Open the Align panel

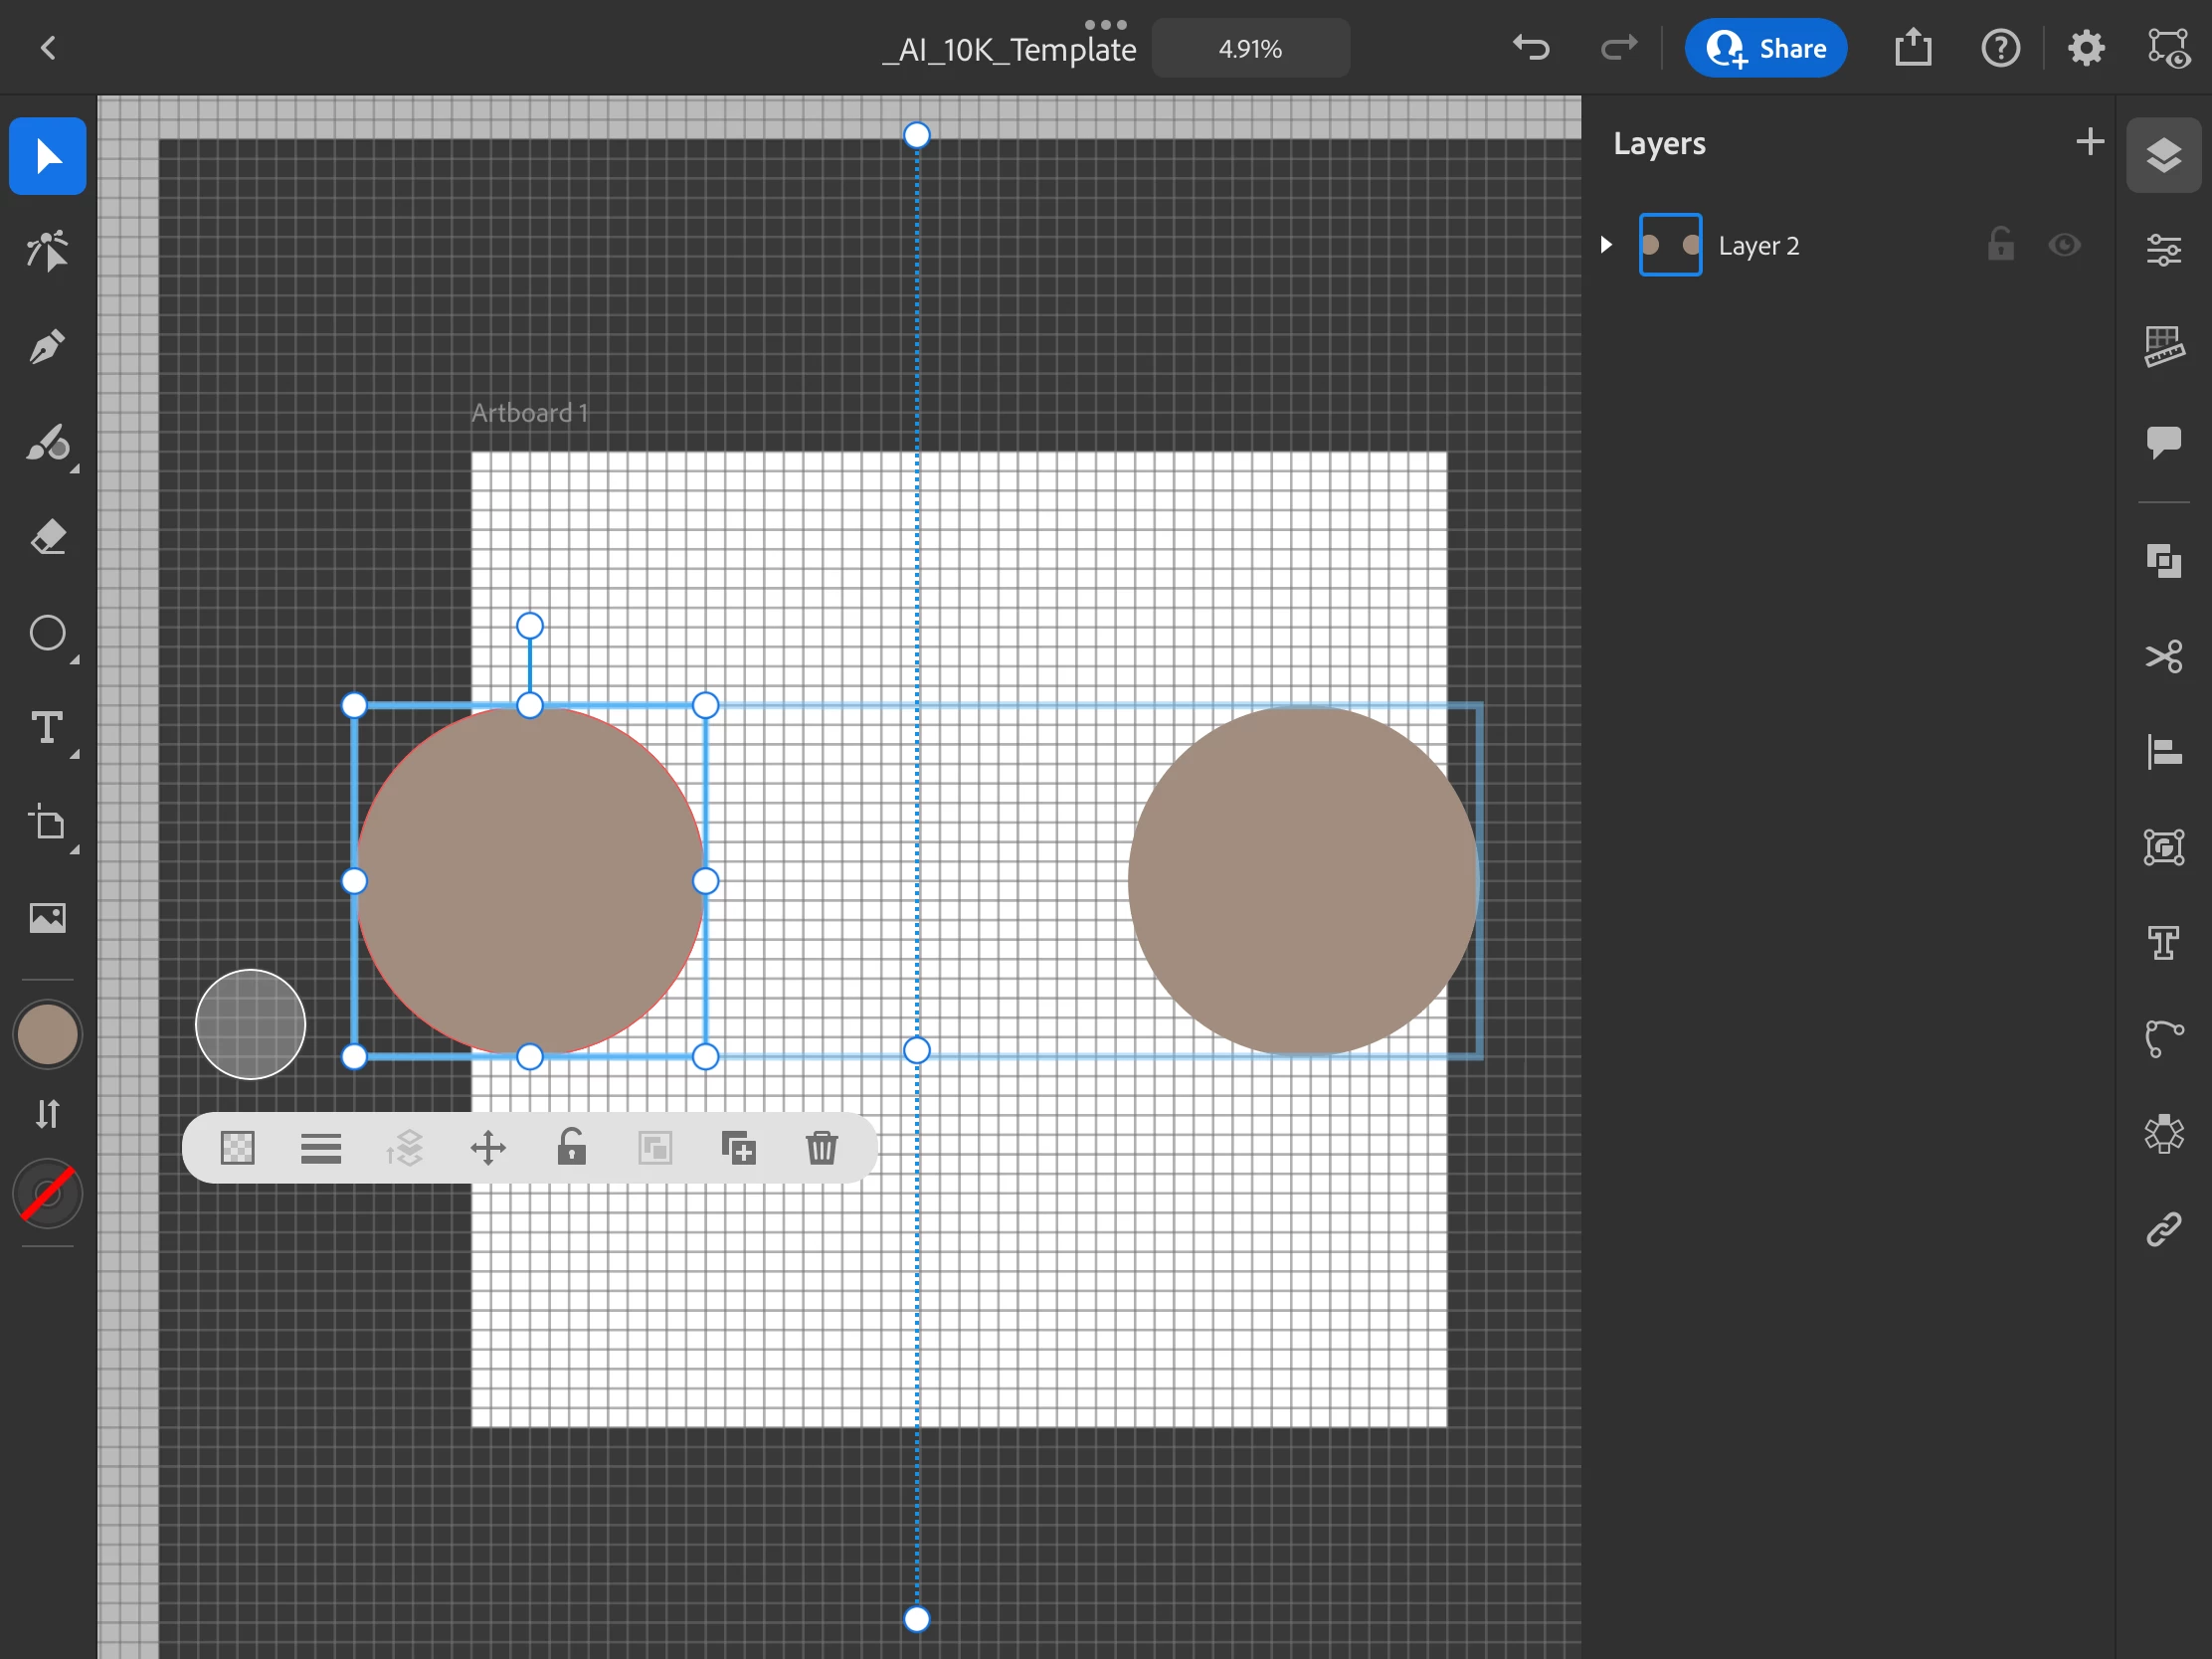pos(2163,752)
